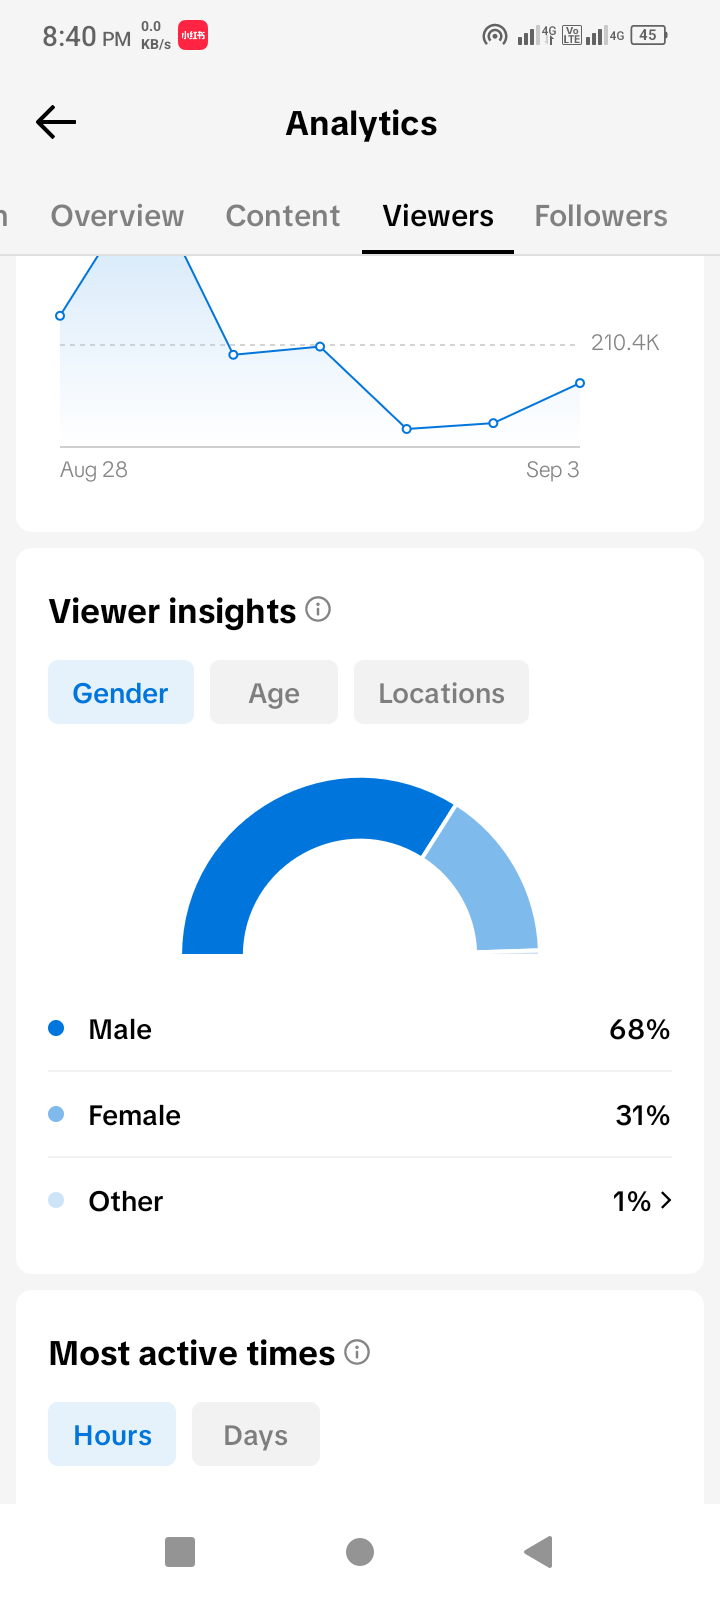Screen dimensions: 720x1600
Task: Tap the Android home circle button
Action: pyautogui.click(x=360, y=1552)
